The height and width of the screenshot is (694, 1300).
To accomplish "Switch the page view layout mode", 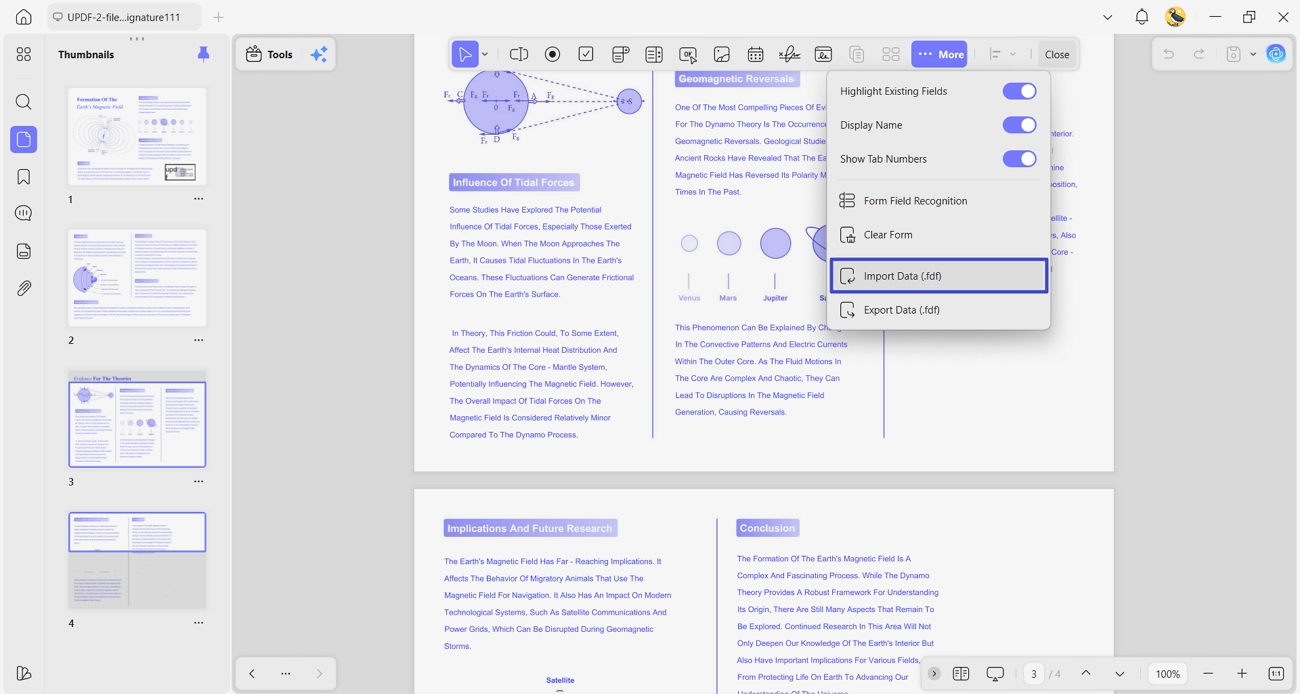I will tap(961, 674).
